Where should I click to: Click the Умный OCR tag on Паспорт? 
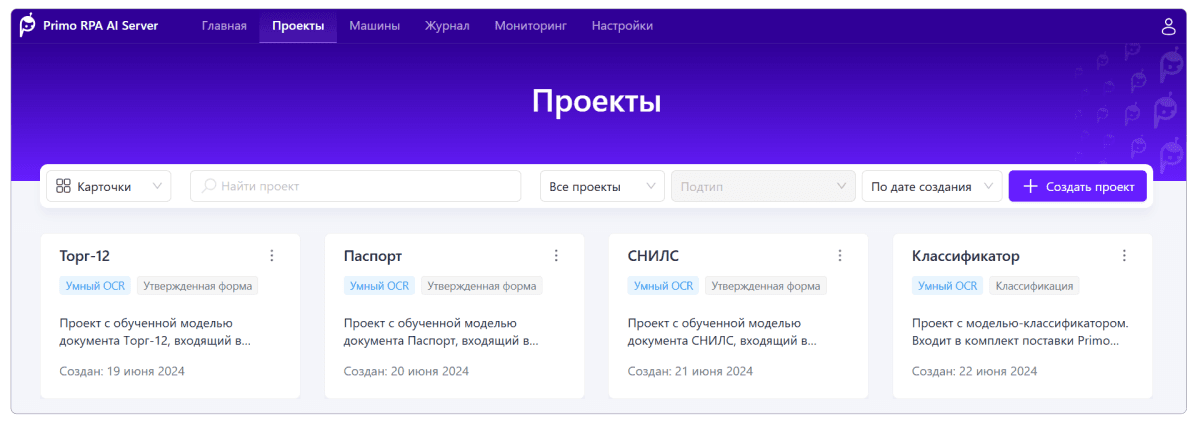(x=379, y=286)
